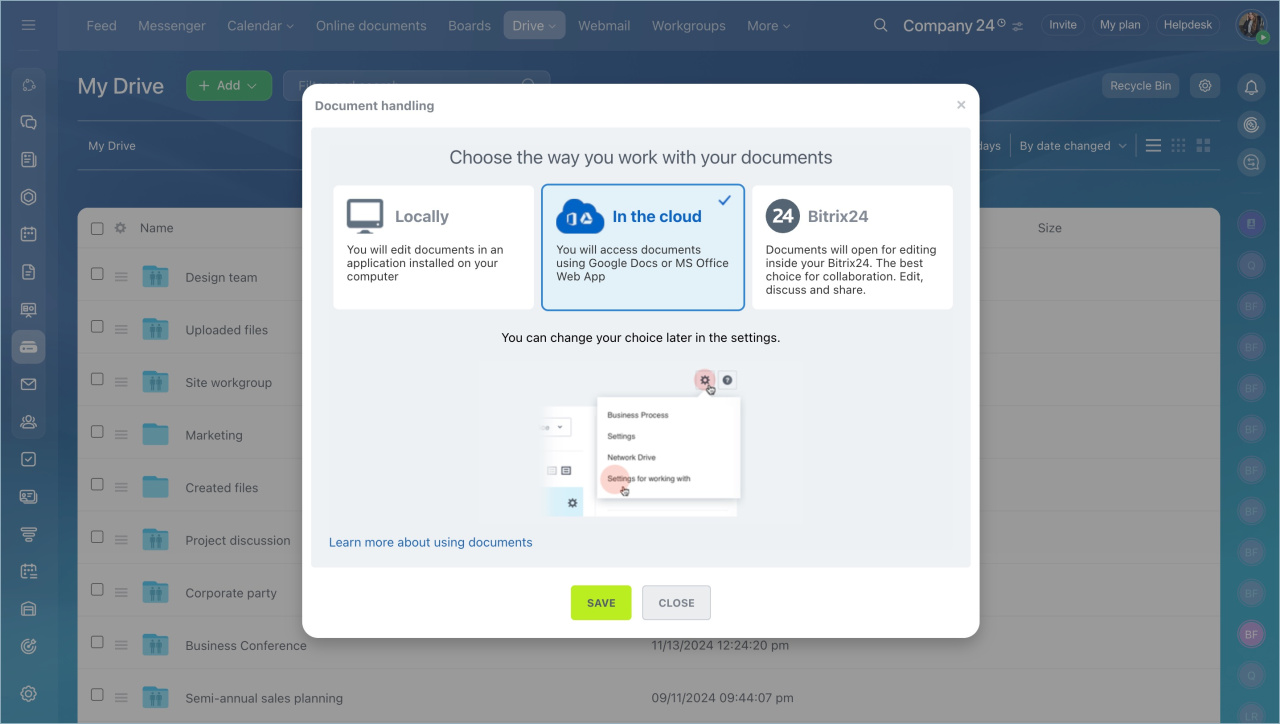Viewport: 1280px width, 724px height.
Task: Open the Semi-annual sales planning folder
Action: coord(264,698)
